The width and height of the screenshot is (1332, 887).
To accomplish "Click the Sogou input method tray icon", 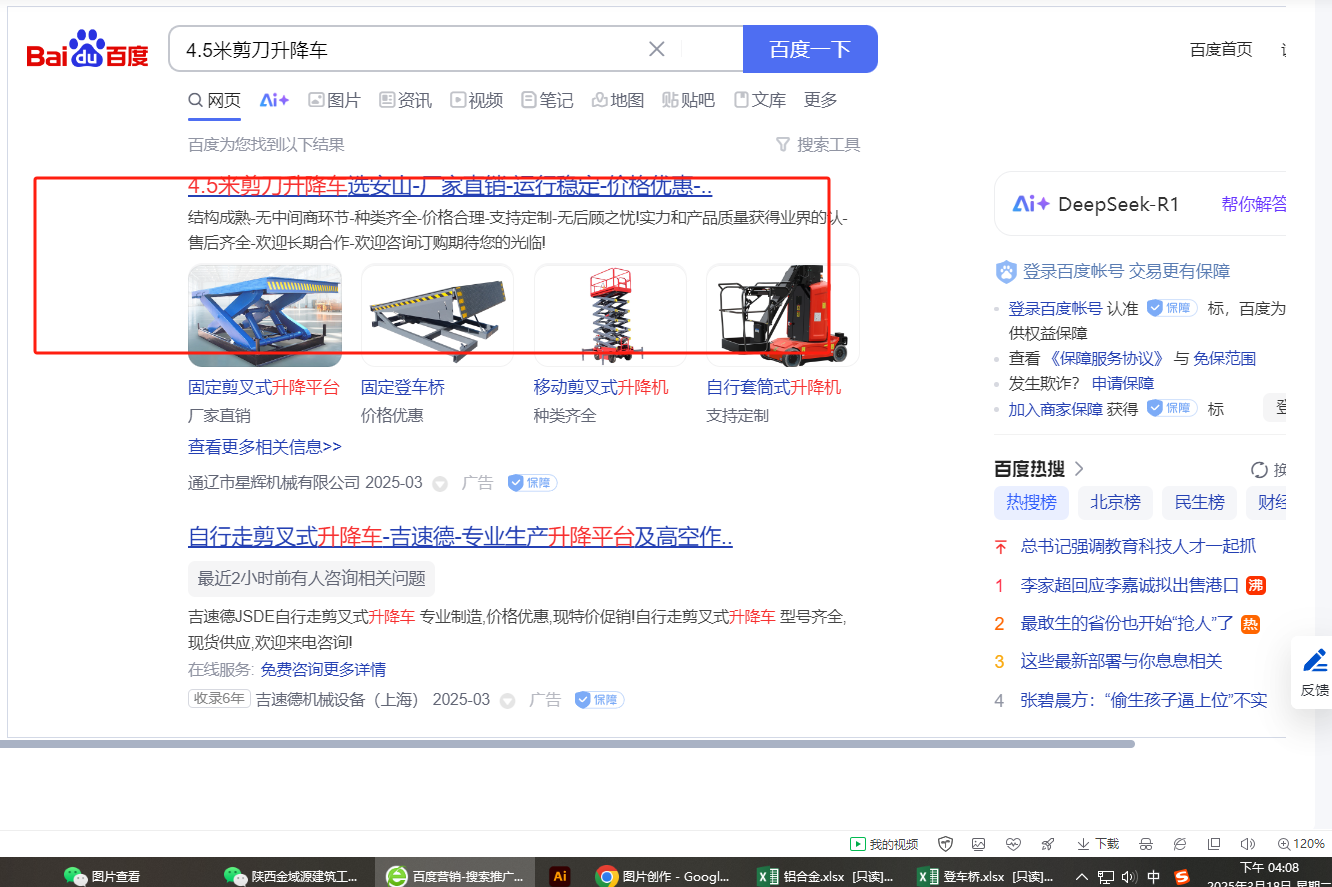I will [x=1182, y=877].
